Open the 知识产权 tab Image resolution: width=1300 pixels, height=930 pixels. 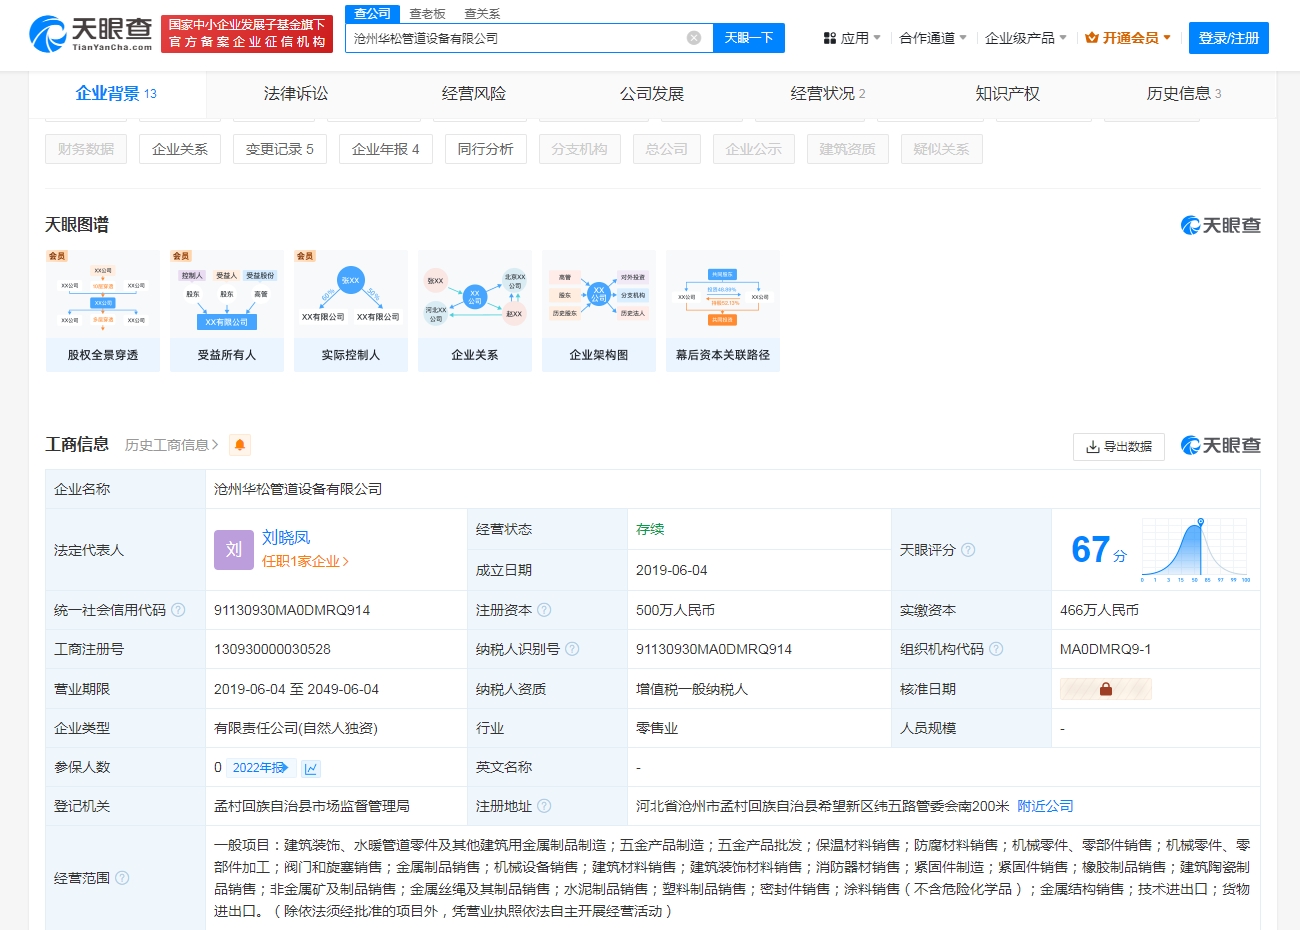pyautogui.click(x=1008, y=94)
